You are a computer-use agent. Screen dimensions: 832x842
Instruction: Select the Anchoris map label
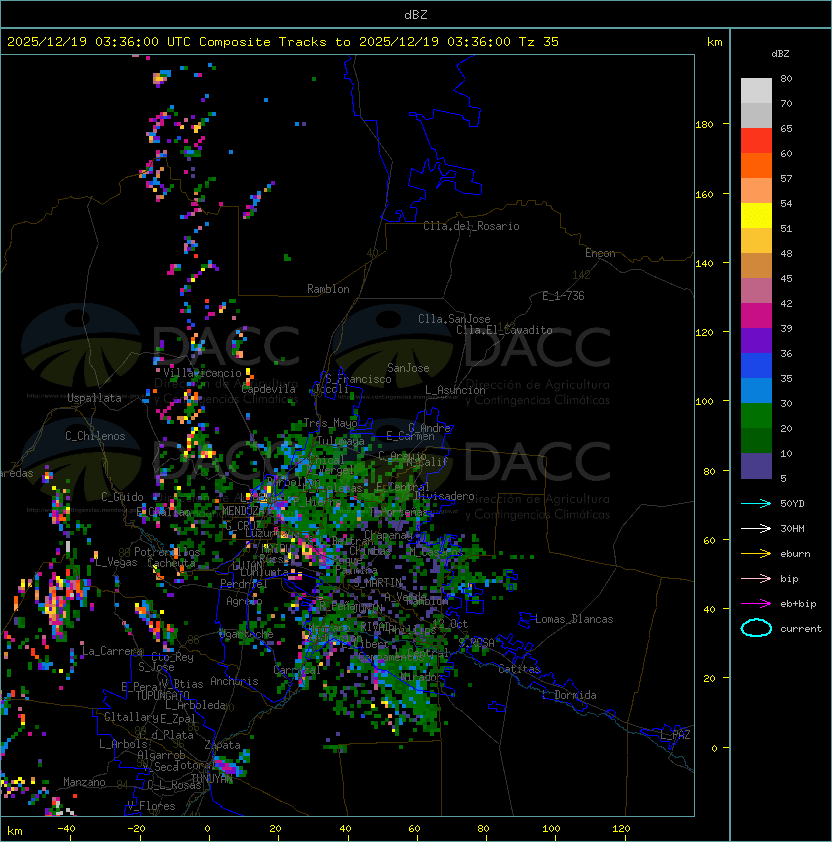point(234,681)
